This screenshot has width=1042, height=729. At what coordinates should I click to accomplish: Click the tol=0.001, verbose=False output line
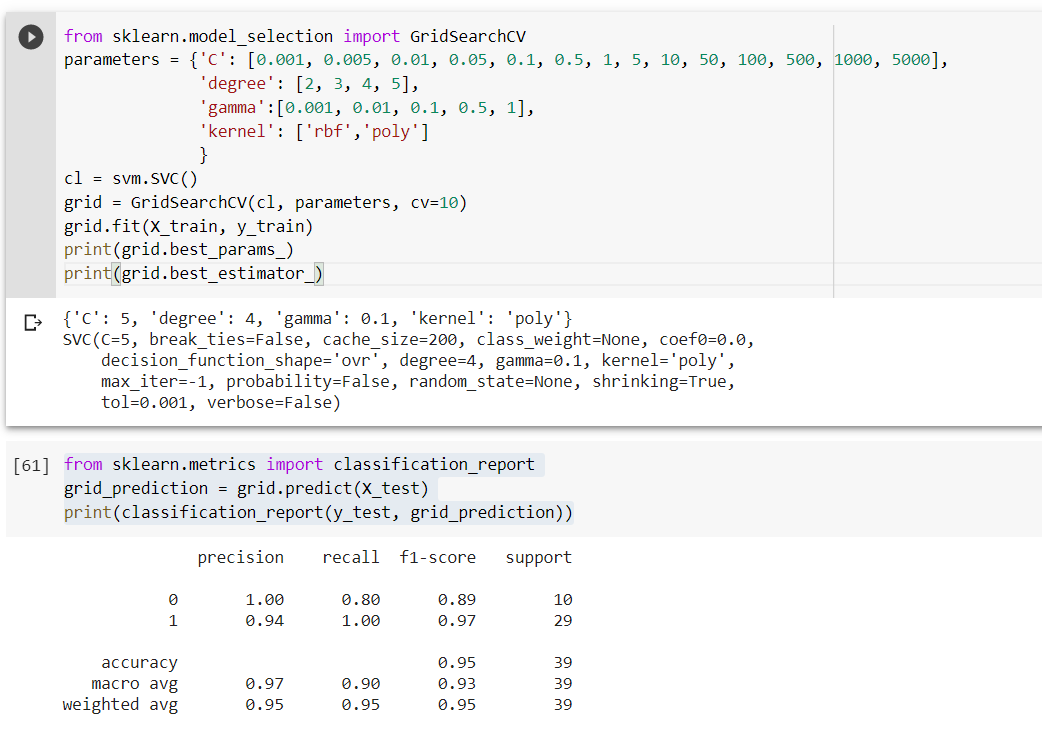pyautogui.click(x=221, y=403)
